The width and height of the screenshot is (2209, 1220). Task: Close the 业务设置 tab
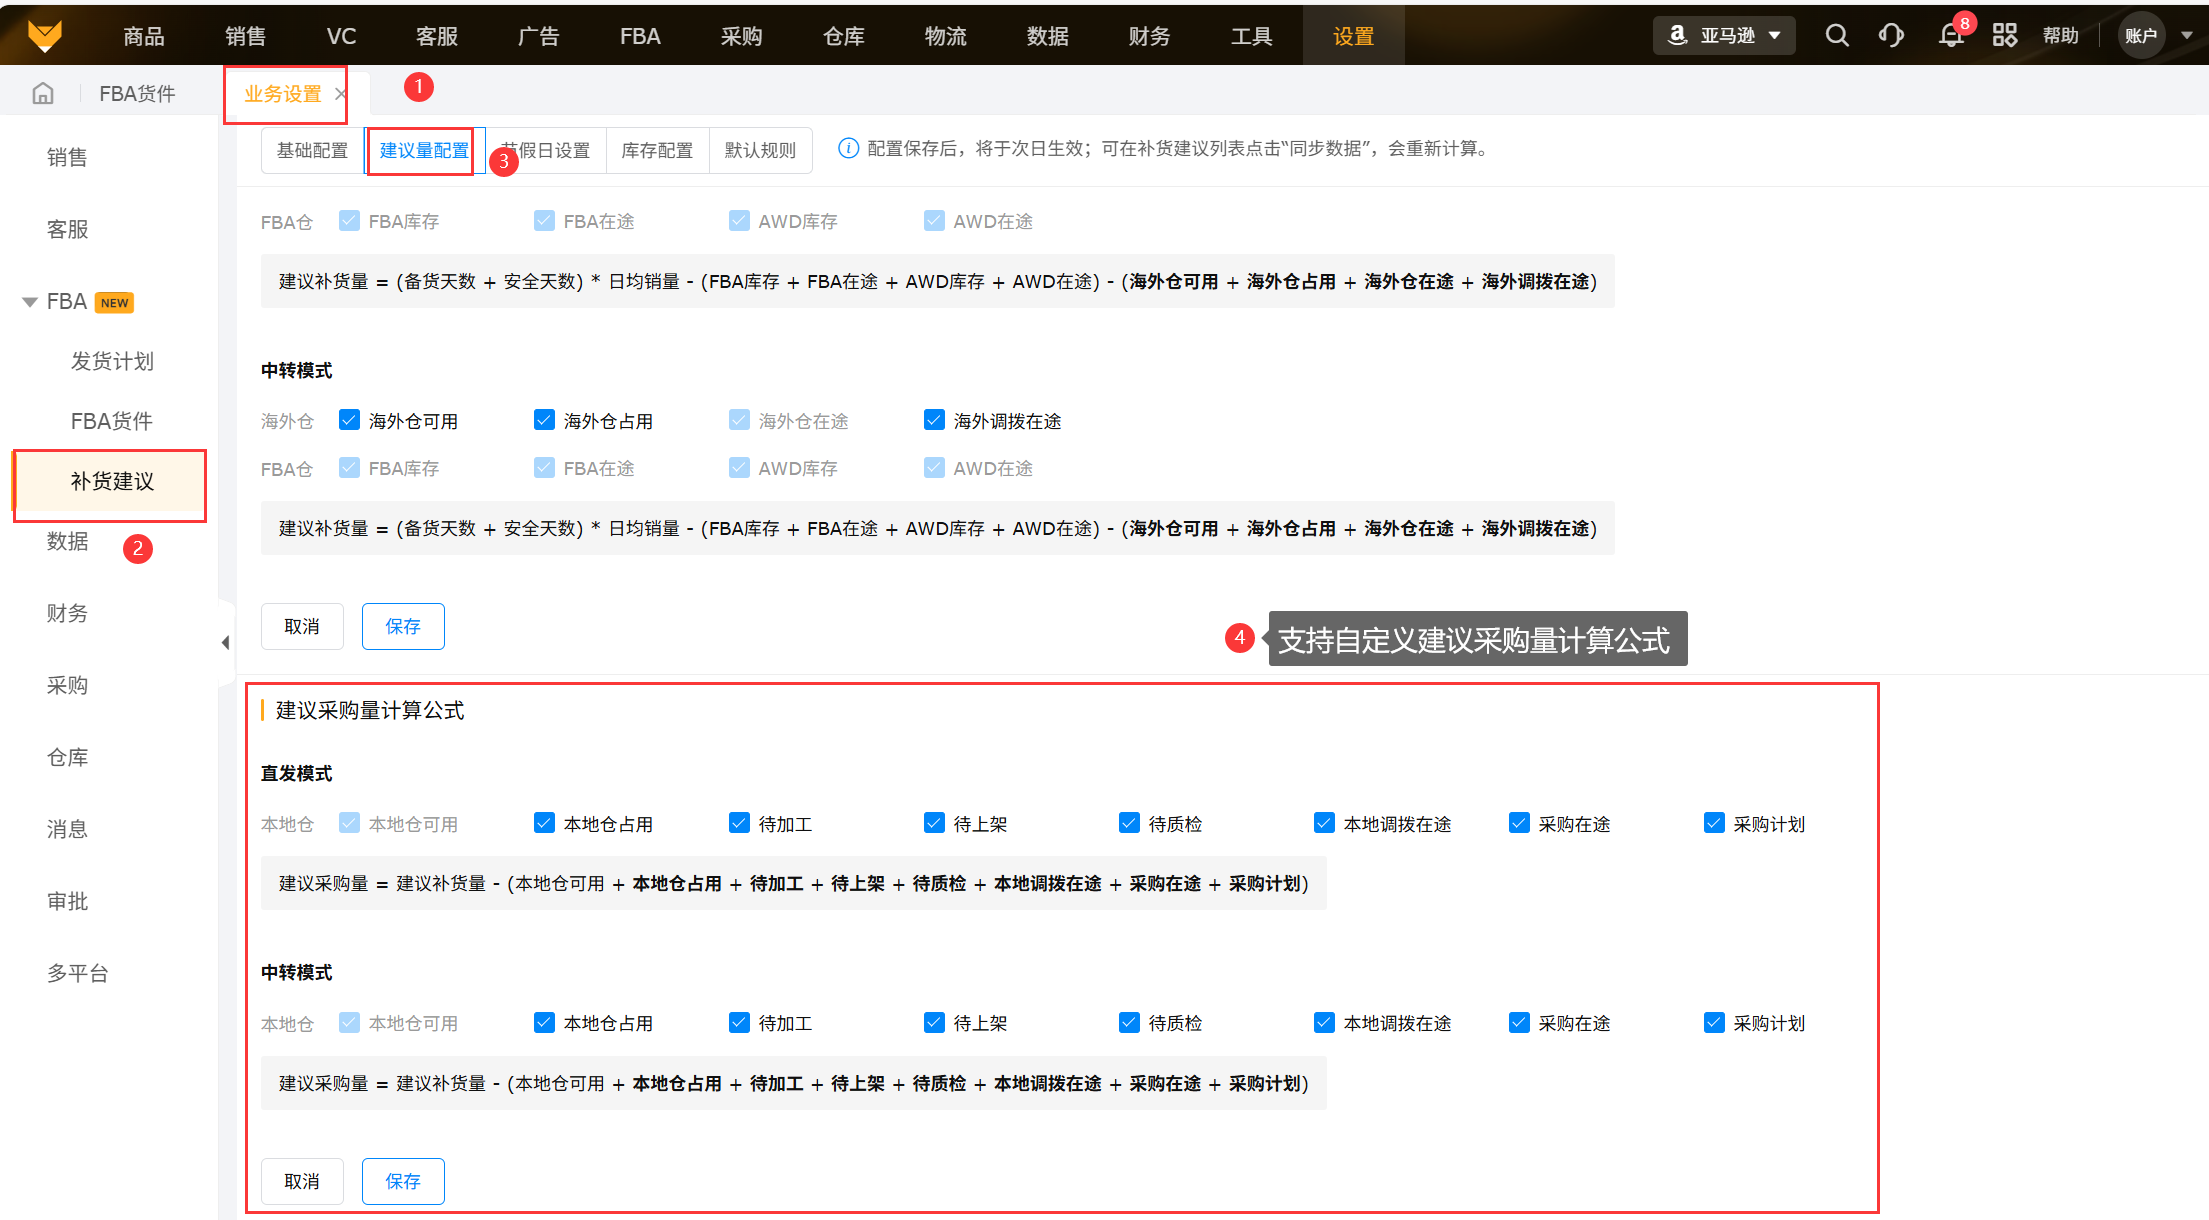click(341, 94)
